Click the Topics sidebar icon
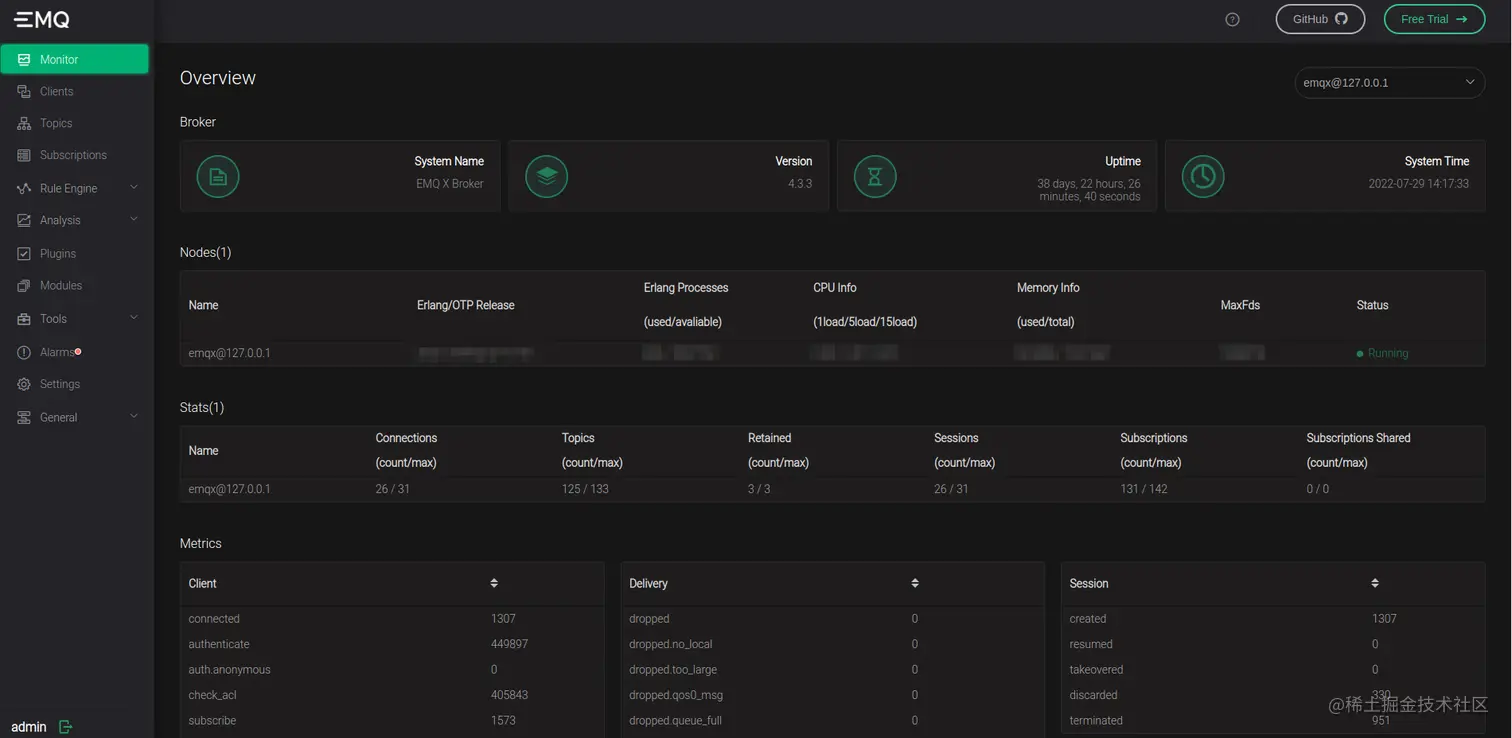1512x738 pixels. pyautogui.click(x=24, y=124)
